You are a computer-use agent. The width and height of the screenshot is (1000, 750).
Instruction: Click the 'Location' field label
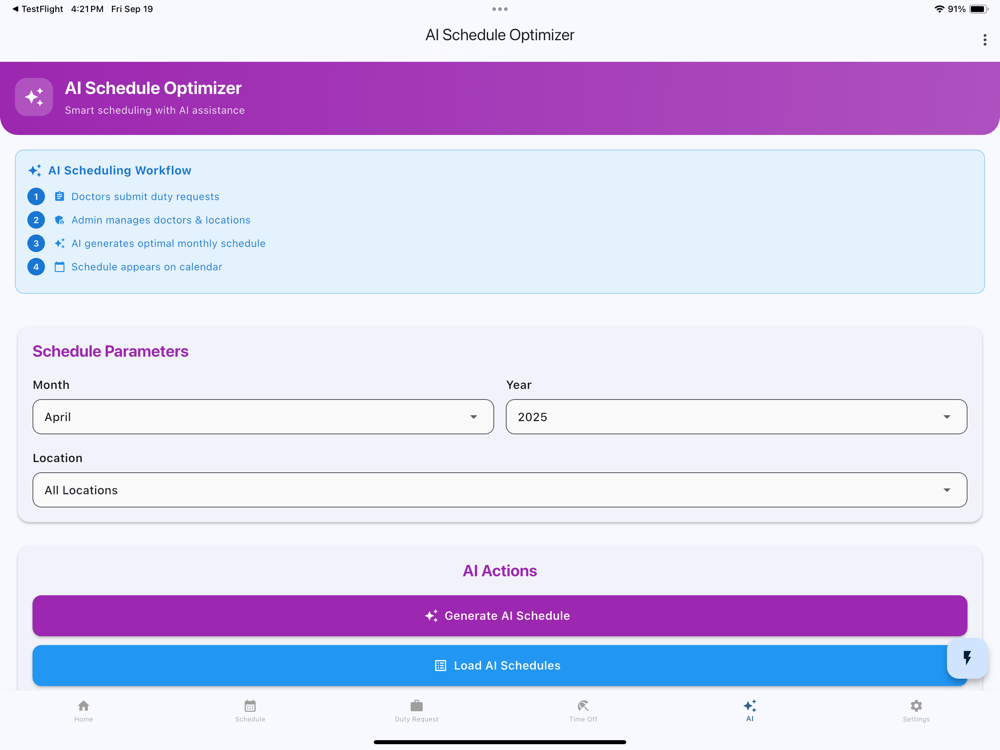click(x=57, y=458)
